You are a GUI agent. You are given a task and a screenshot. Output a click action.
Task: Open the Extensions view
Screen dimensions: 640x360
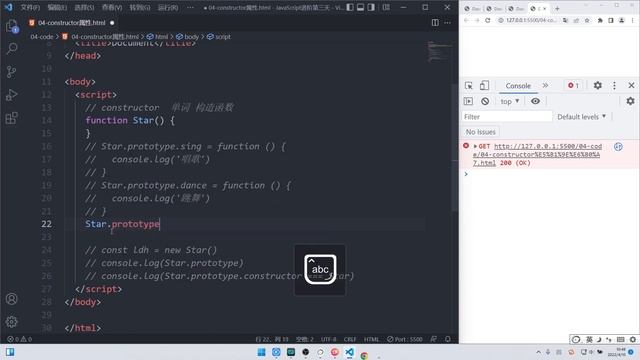click(x=12, y=118)
